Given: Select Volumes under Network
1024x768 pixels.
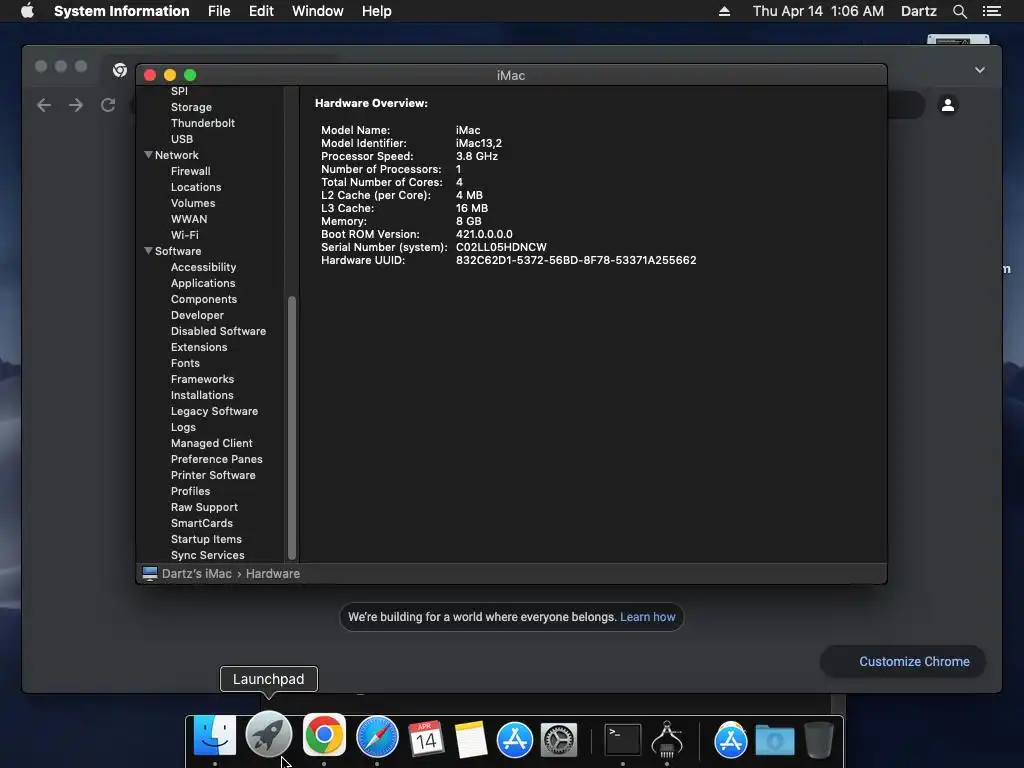Looking at the screenshot, I should (x=193, y=203).
